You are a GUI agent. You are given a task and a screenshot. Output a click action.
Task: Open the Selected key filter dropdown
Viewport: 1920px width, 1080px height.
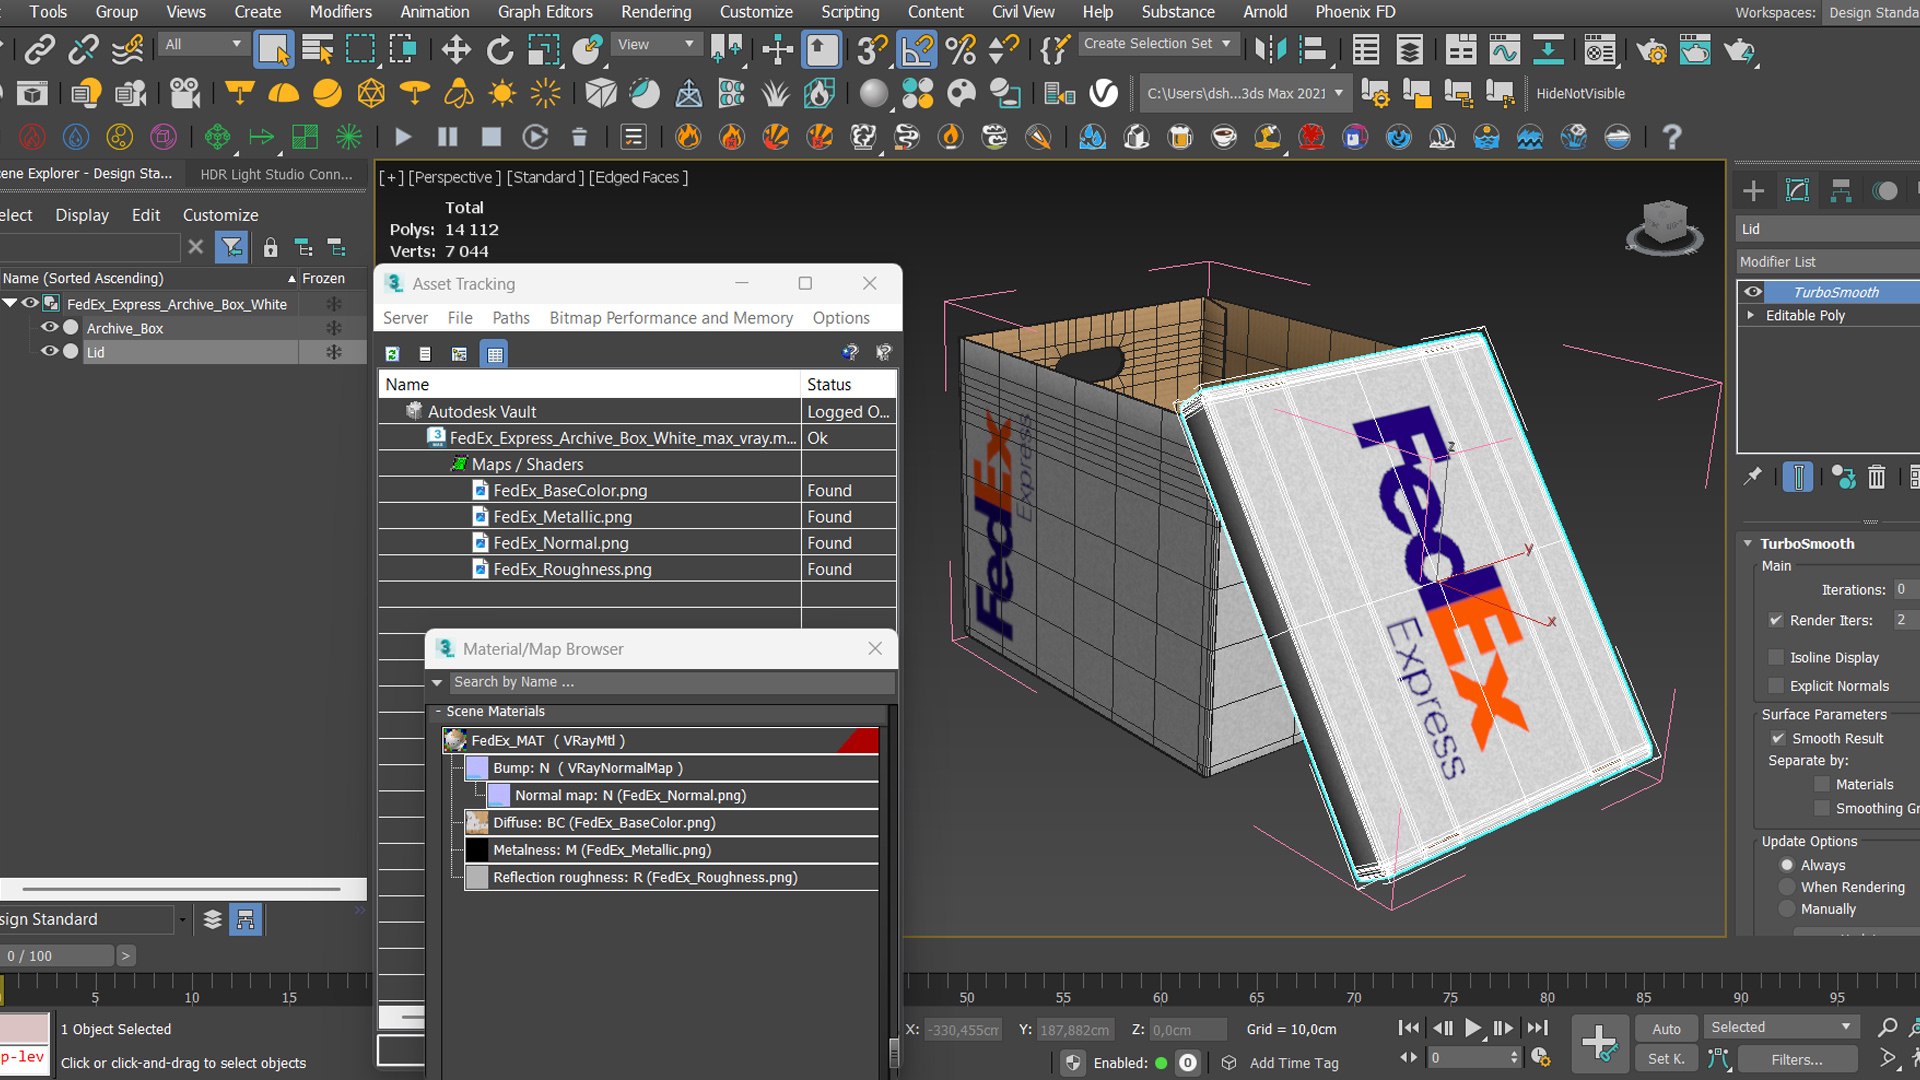1782,1027
